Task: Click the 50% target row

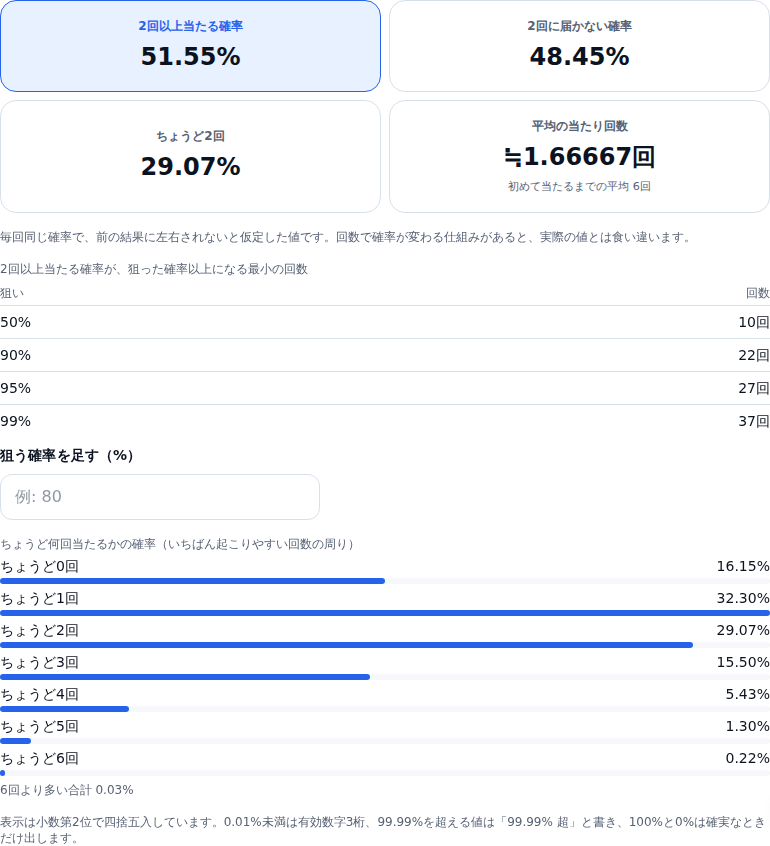Action: pos(385,322)
